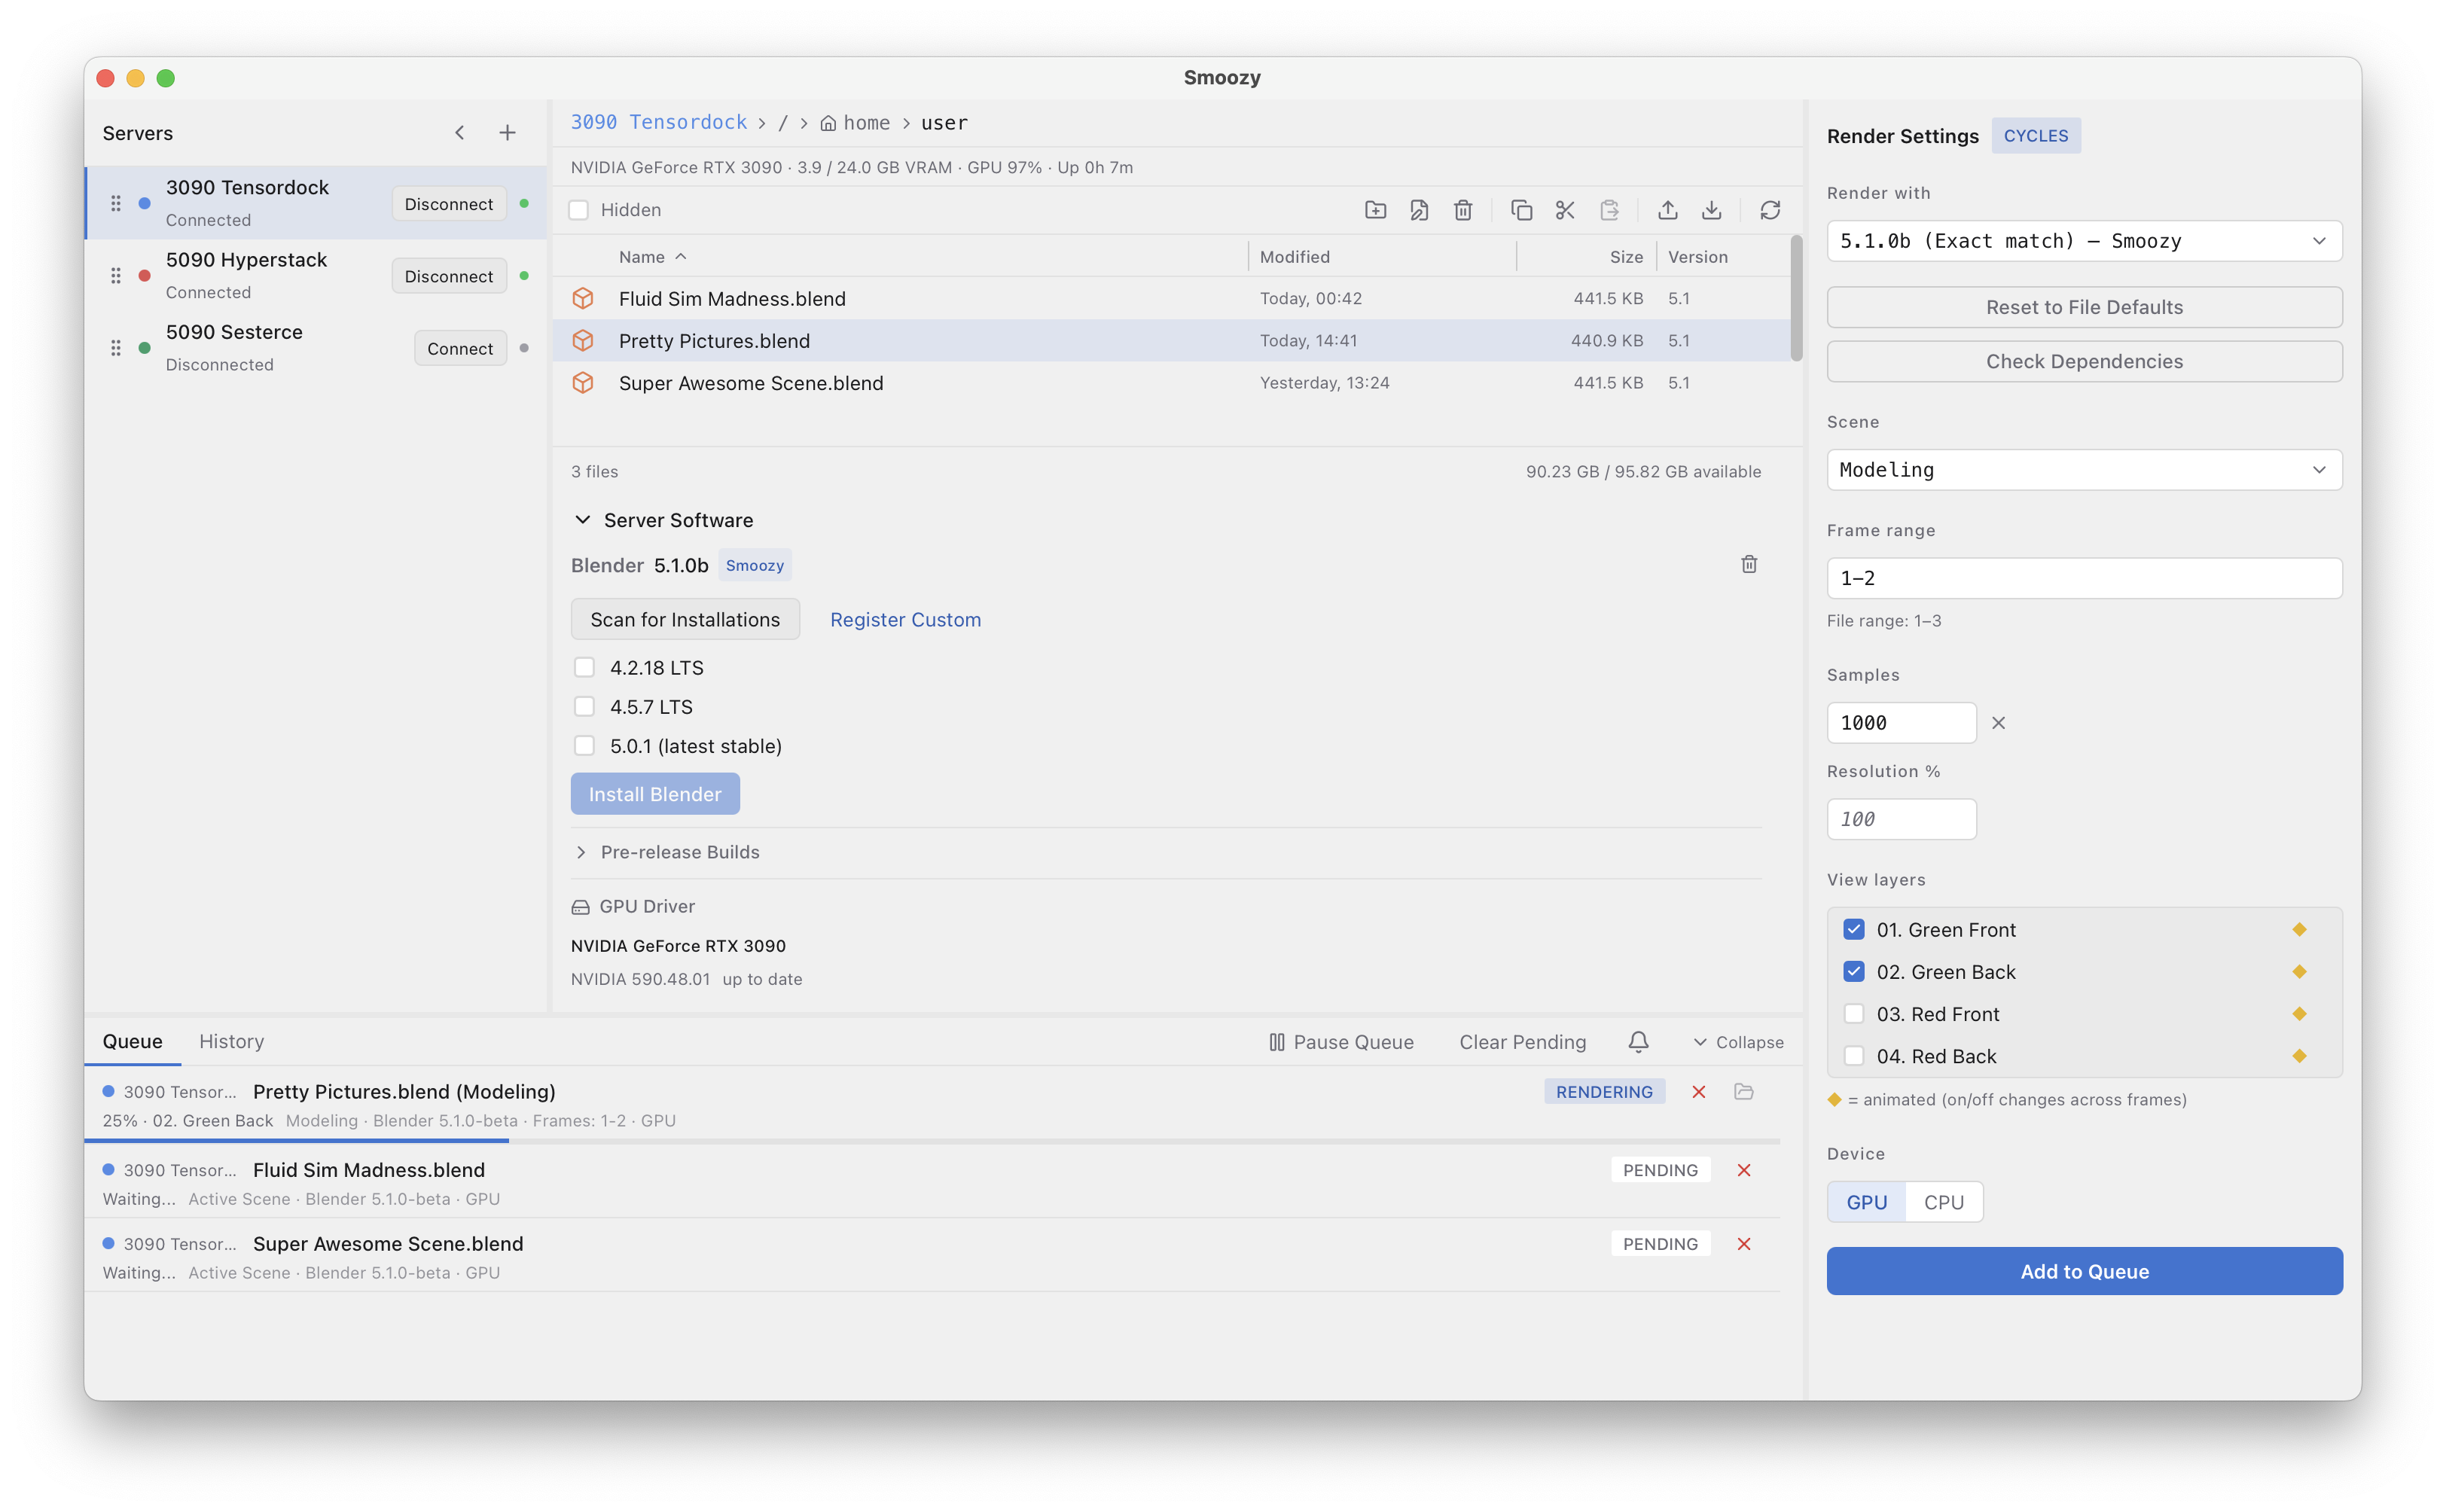The image size is (2446, 1512).
Task: Click the Add to Queue button
Action: click(x=2084, y=1271)
